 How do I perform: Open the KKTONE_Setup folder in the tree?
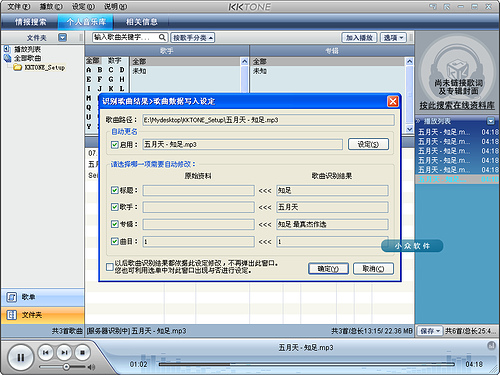click(44, 67)
